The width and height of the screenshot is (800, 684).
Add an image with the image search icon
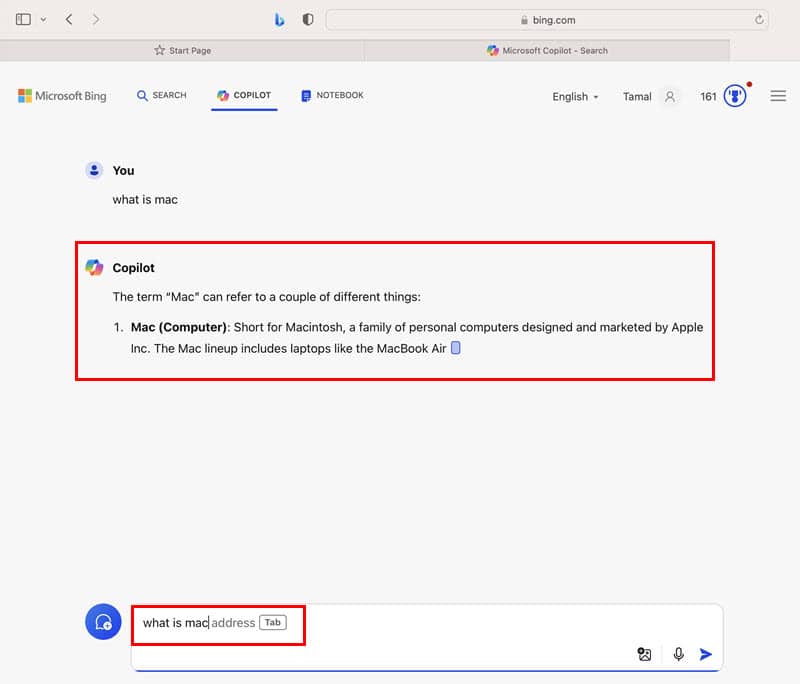tap(644, 654)
